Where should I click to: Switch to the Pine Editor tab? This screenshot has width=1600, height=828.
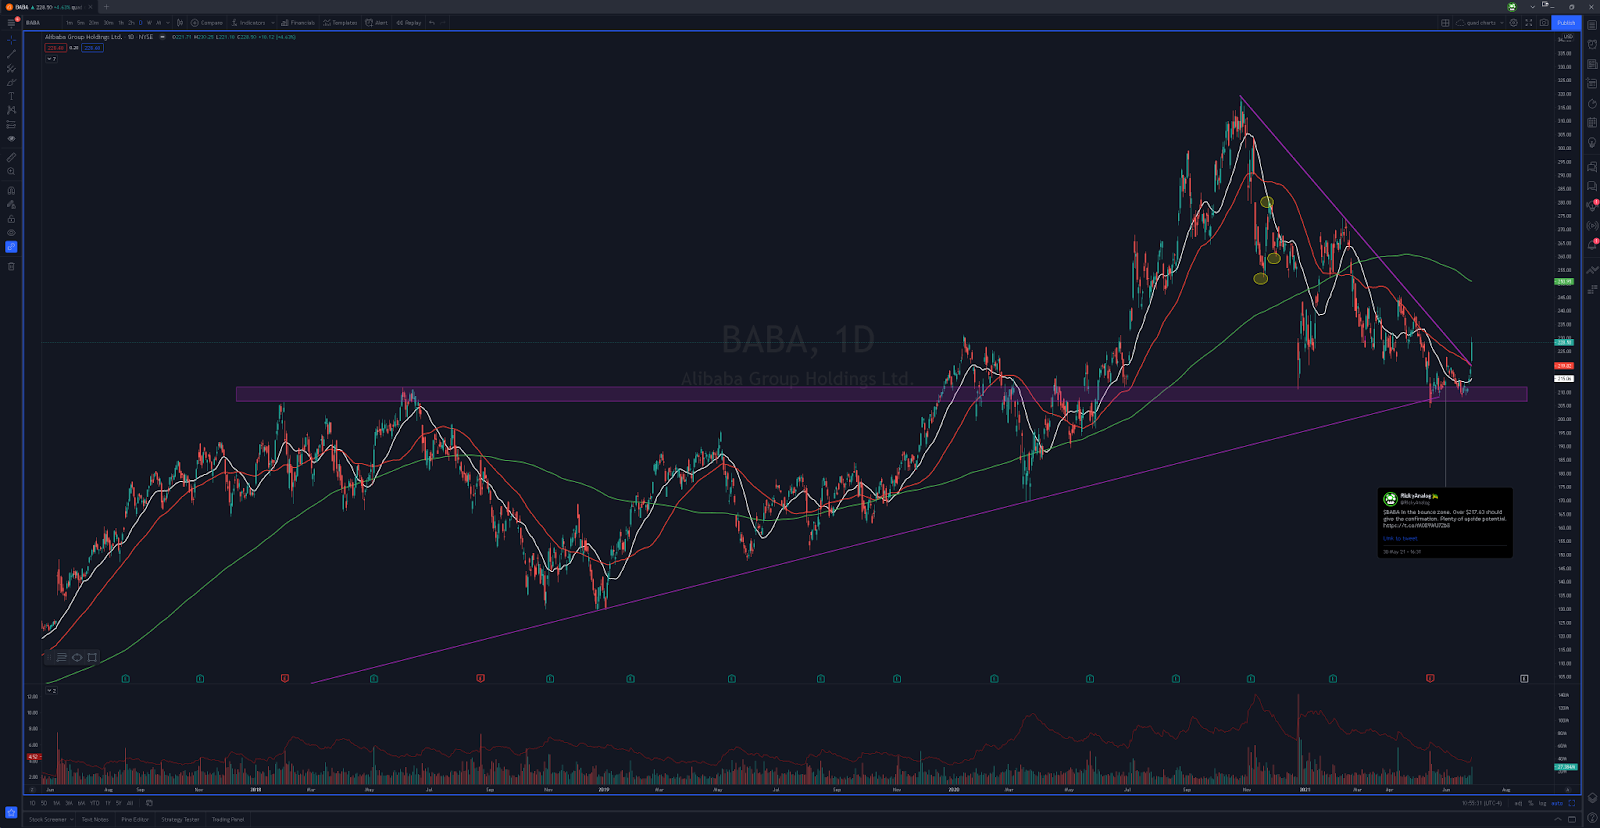pyautogui.click(x=135, y=820)
